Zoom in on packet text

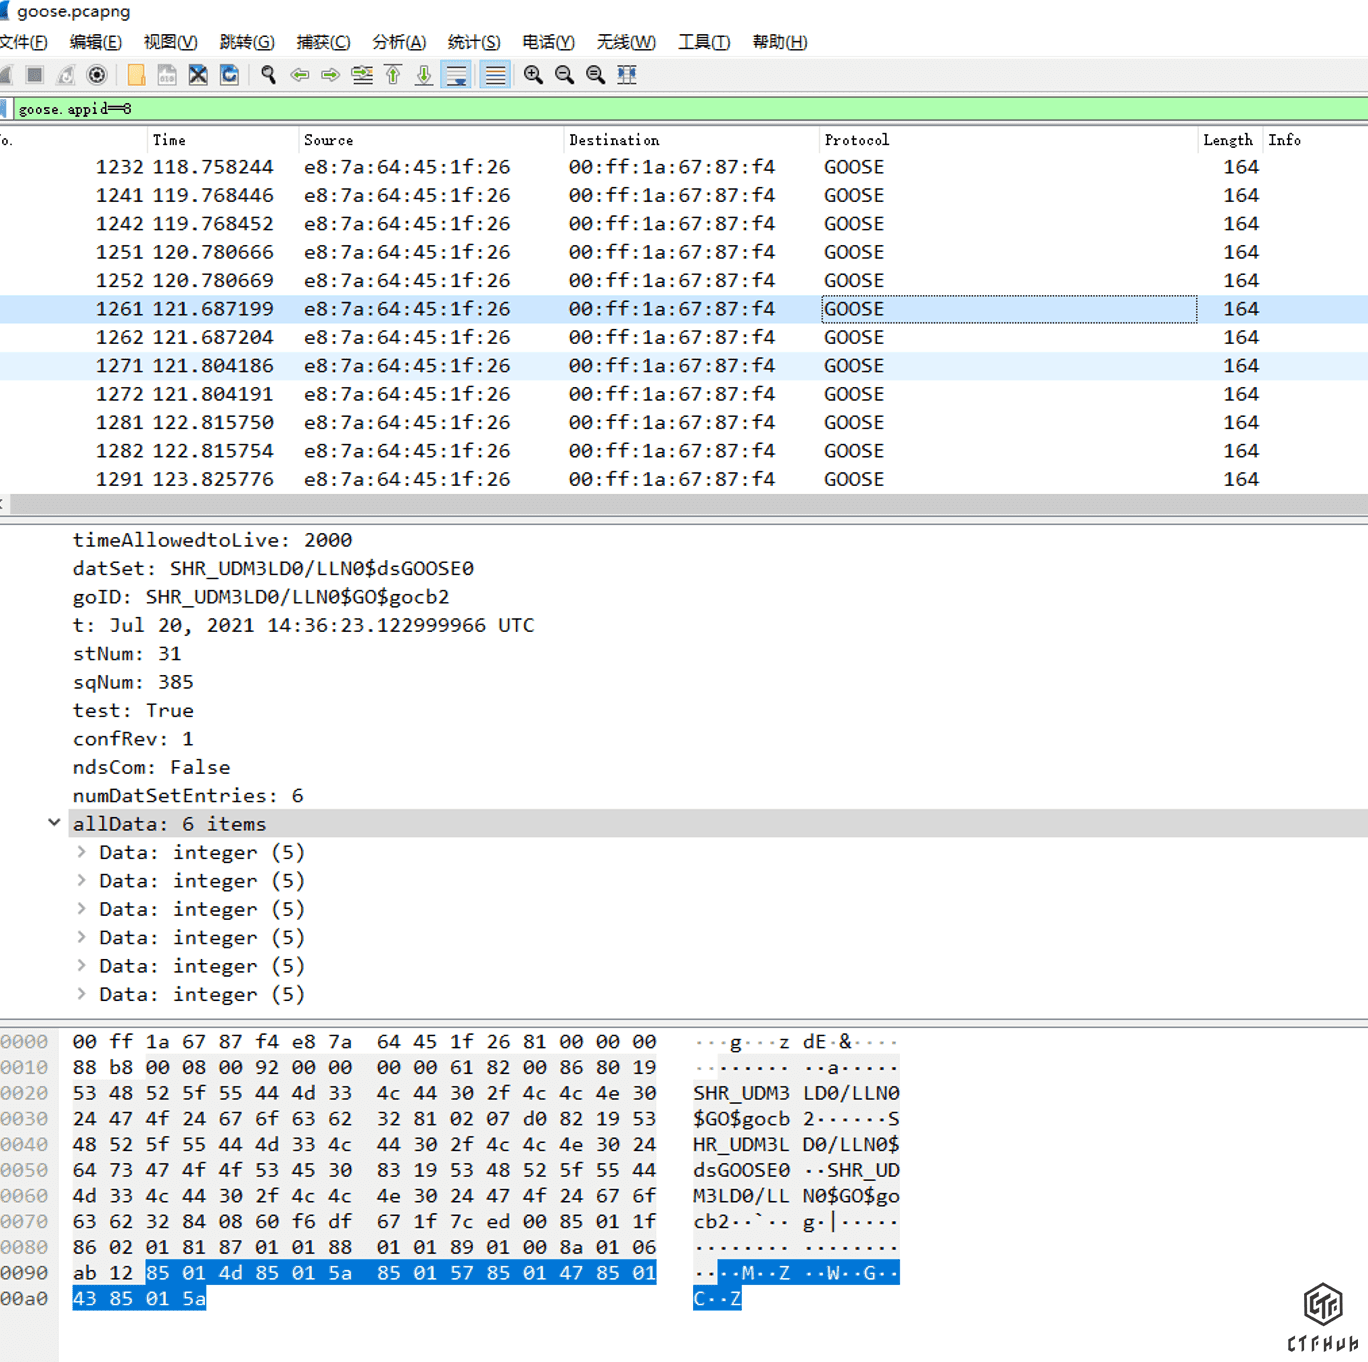point(533,75)
